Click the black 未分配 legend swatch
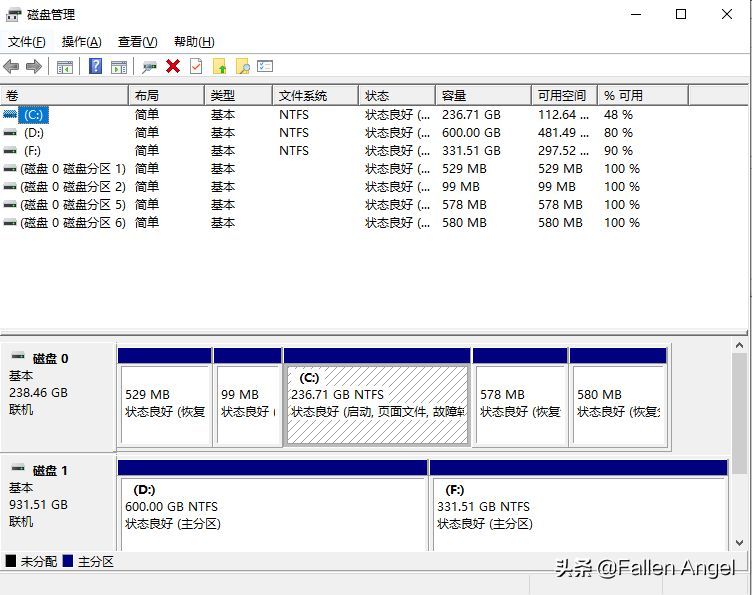752x595 pixels. (11, 561)
